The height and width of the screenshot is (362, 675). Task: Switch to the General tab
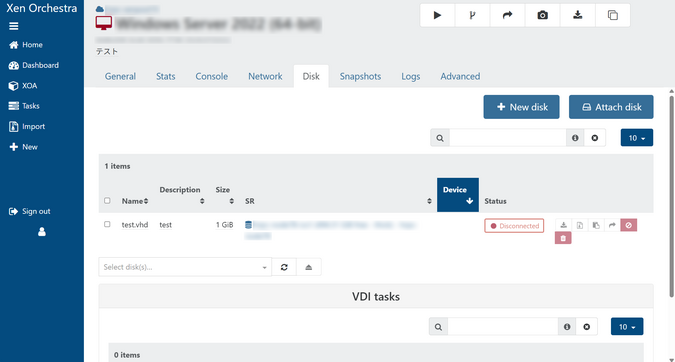coord(120,76)
